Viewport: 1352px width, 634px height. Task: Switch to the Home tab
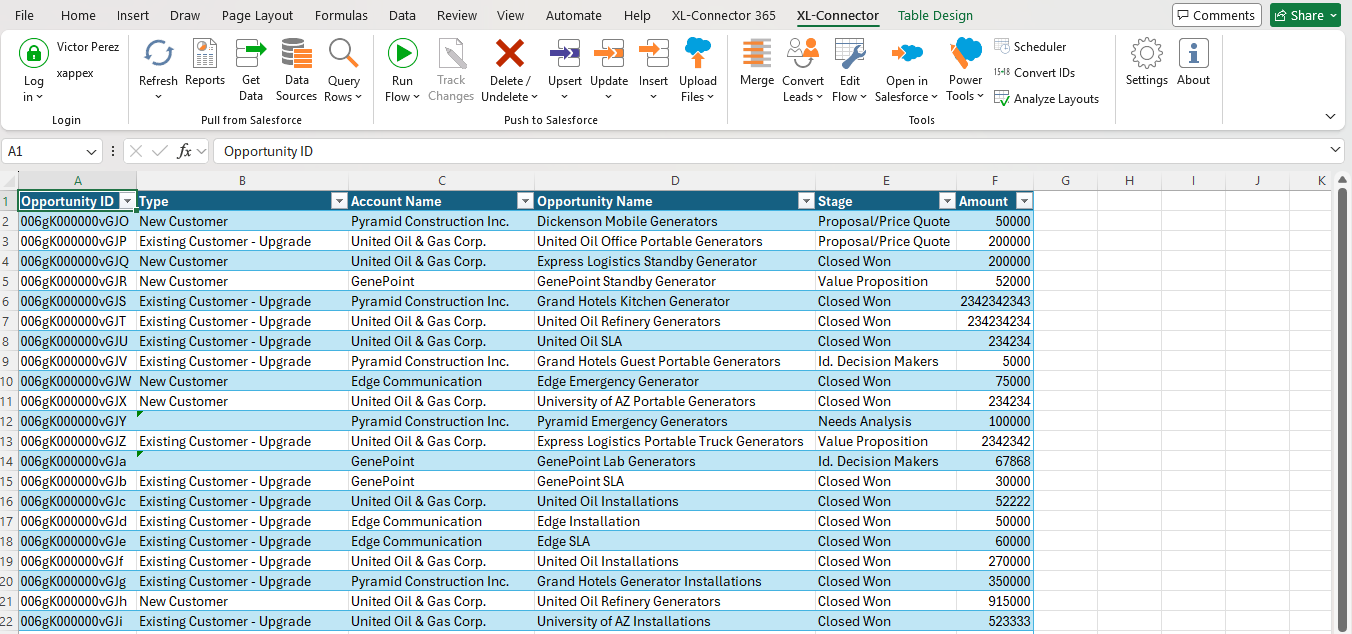tap(78, 15)
